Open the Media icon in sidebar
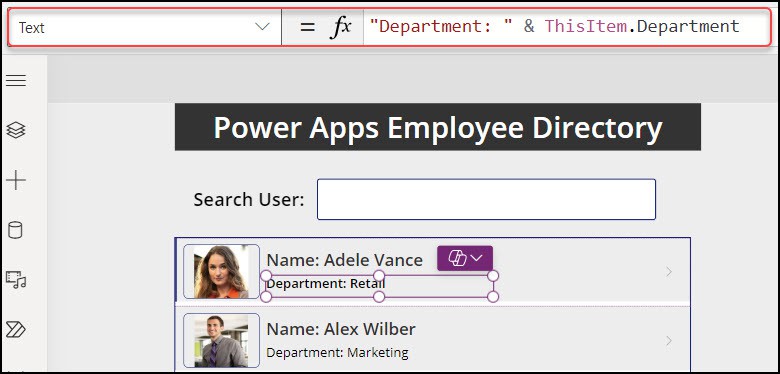The image size is (780, 374). click(x=16, y=280)
